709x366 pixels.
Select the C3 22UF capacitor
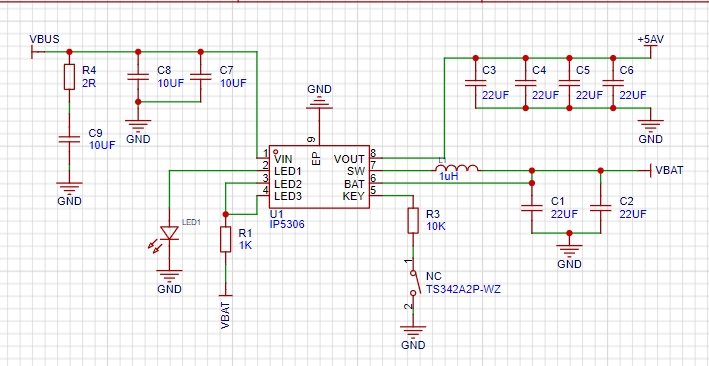[475, 83]
